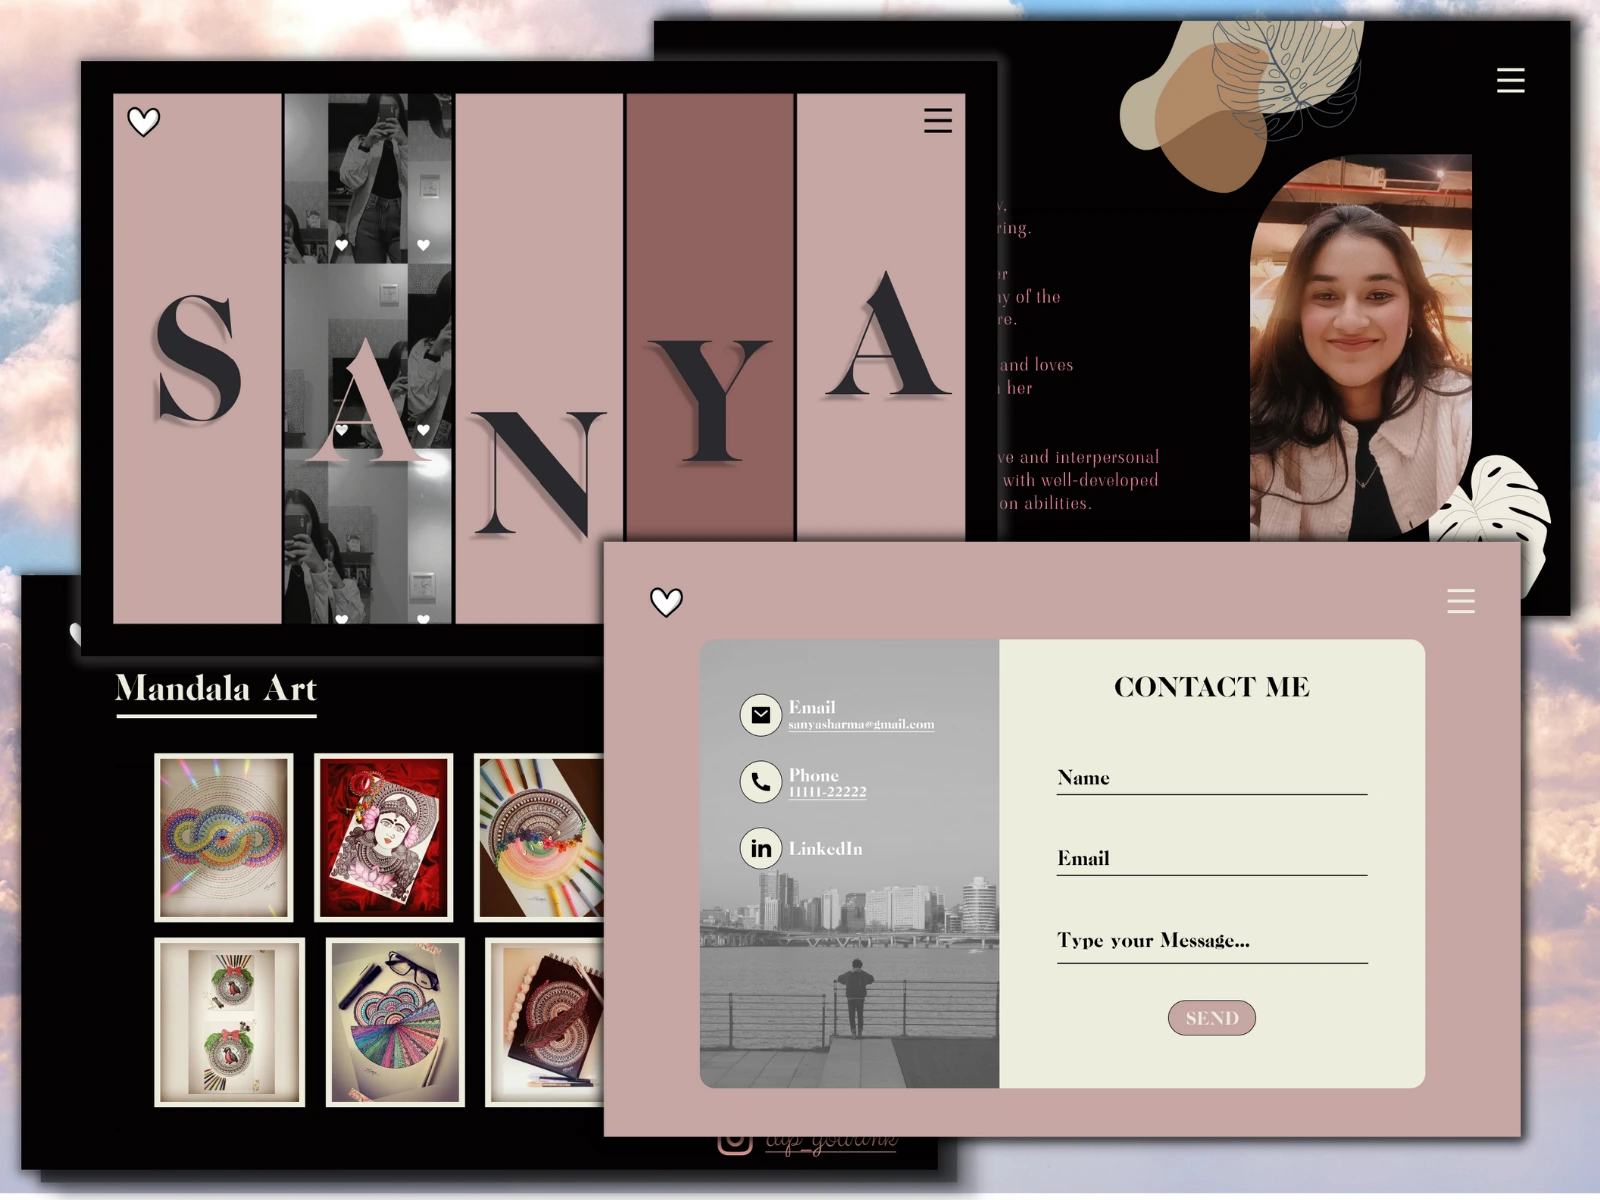Click the grayscale city waterfront photo
The image size is (1600, 1200).
(850, 864)
